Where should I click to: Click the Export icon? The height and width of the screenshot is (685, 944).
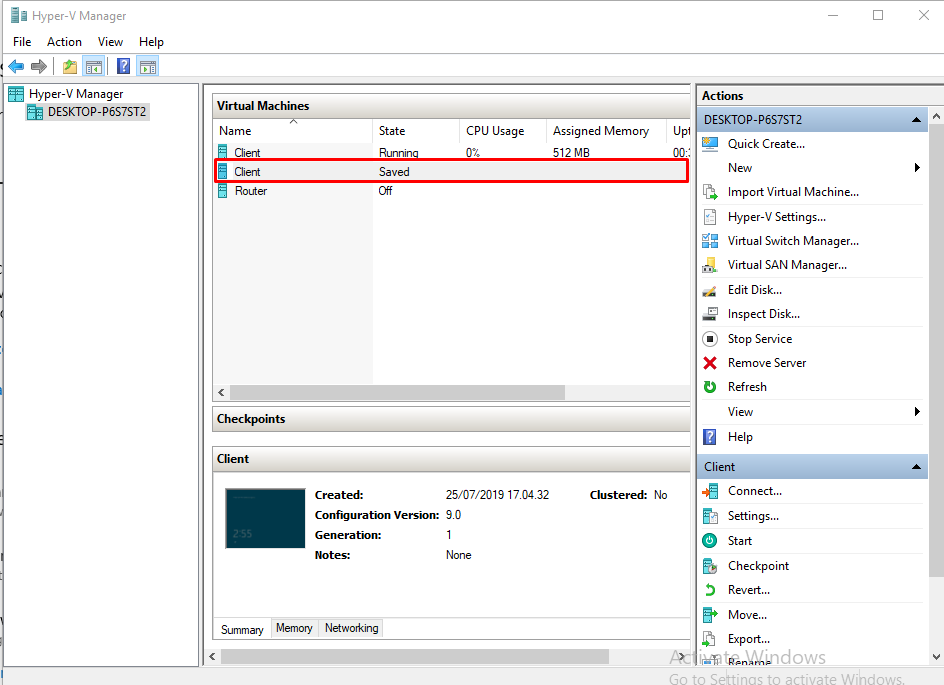pyautogui.click(x=710, y=639)
